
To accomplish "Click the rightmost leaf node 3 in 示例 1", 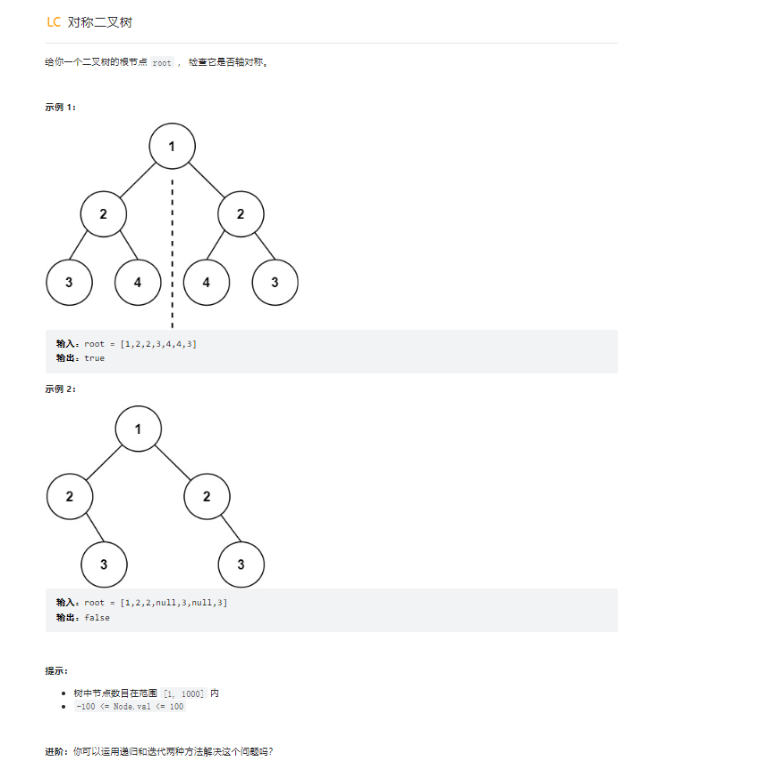I will 275,282.
